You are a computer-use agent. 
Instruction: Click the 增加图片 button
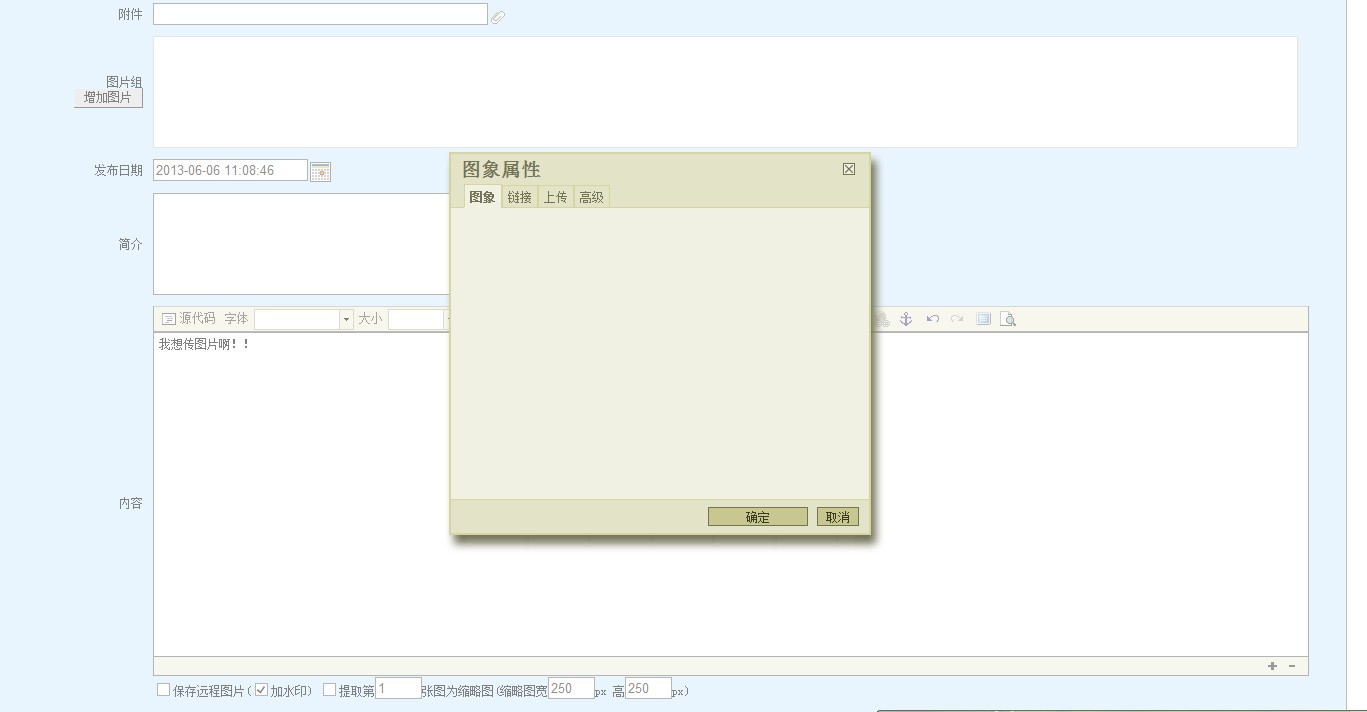pos(108,98)
